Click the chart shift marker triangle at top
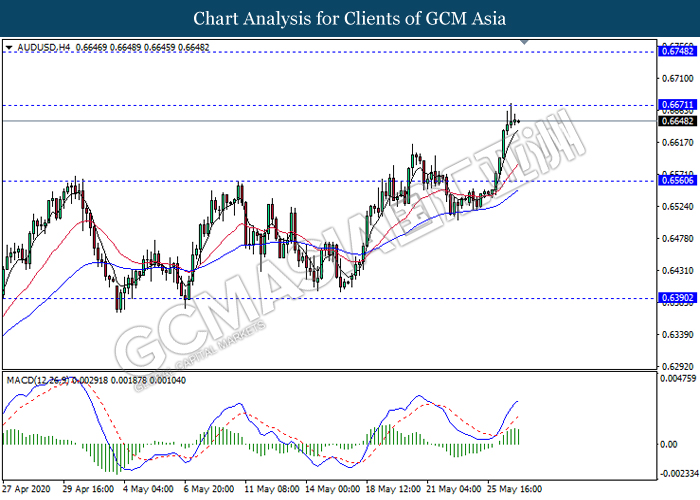The height and width of the screenshot is (500, 700). pos(525,42)
